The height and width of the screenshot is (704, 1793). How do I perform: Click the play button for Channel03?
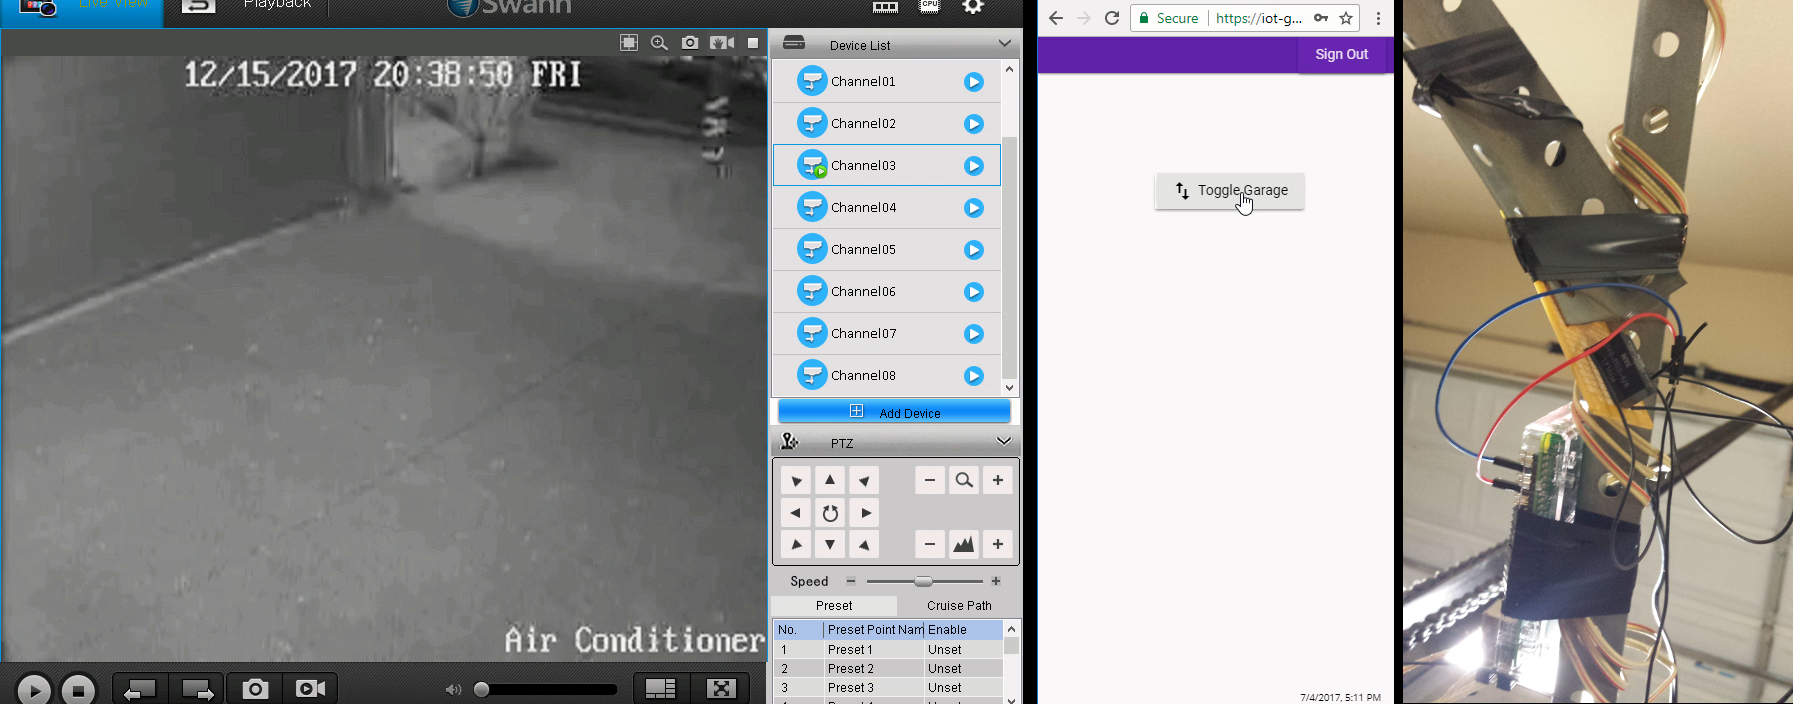coord(973,166)
